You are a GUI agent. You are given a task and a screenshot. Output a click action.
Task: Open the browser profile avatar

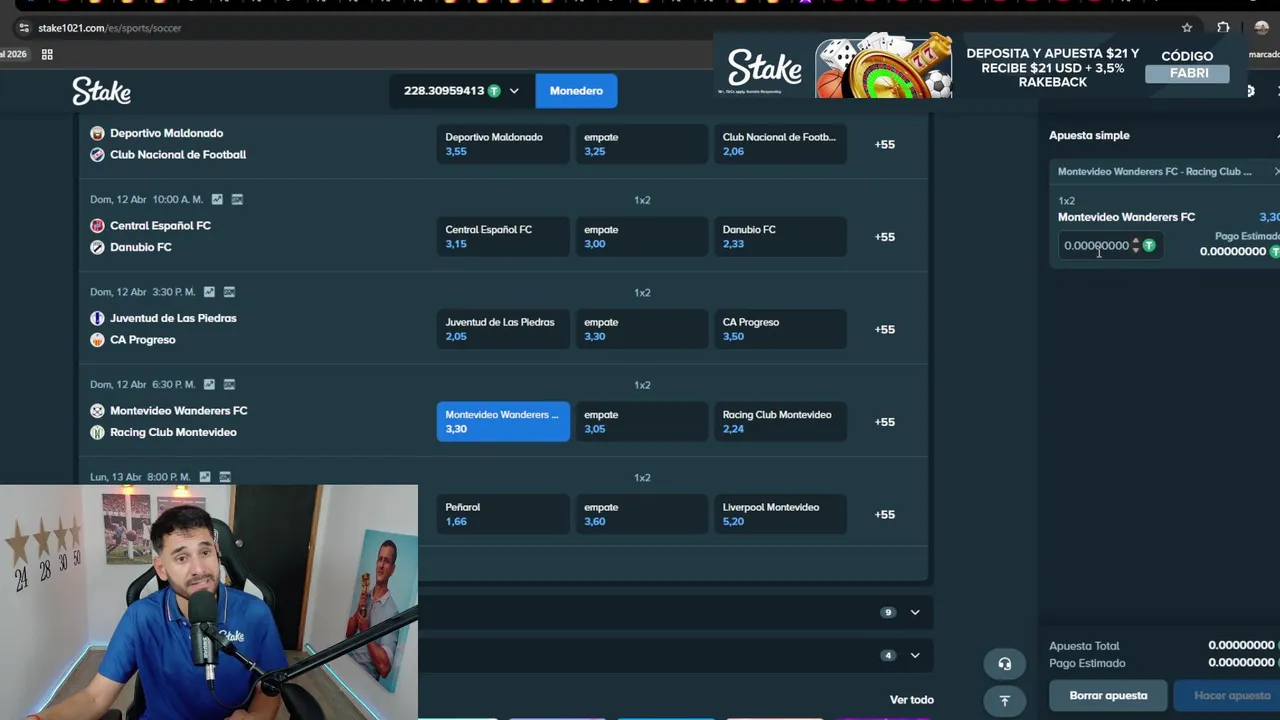(1261, 28)
